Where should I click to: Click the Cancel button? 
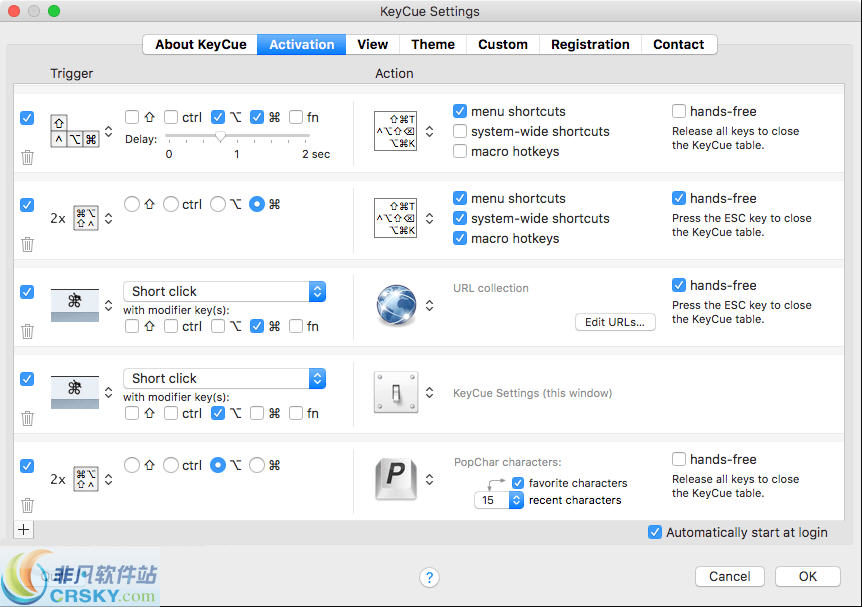[x=730, y=576]
